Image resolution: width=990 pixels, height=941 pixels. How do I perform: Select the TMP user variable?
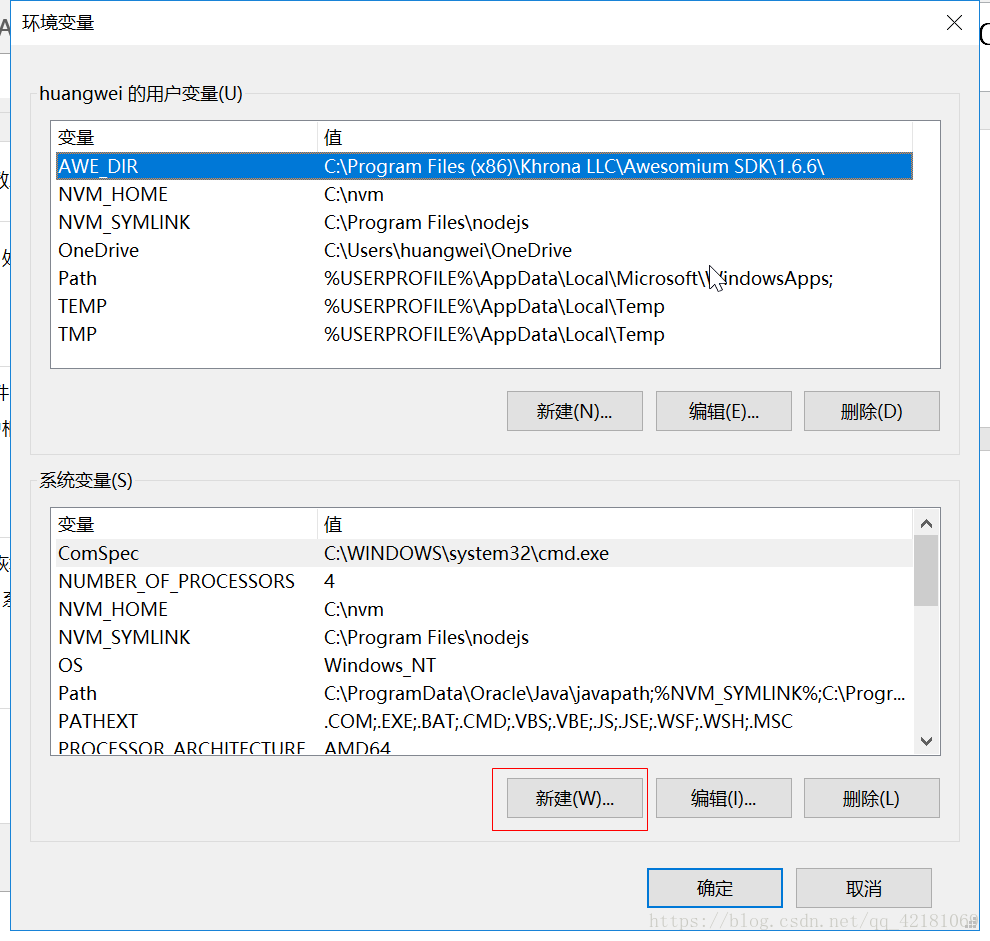pos(484,334)
